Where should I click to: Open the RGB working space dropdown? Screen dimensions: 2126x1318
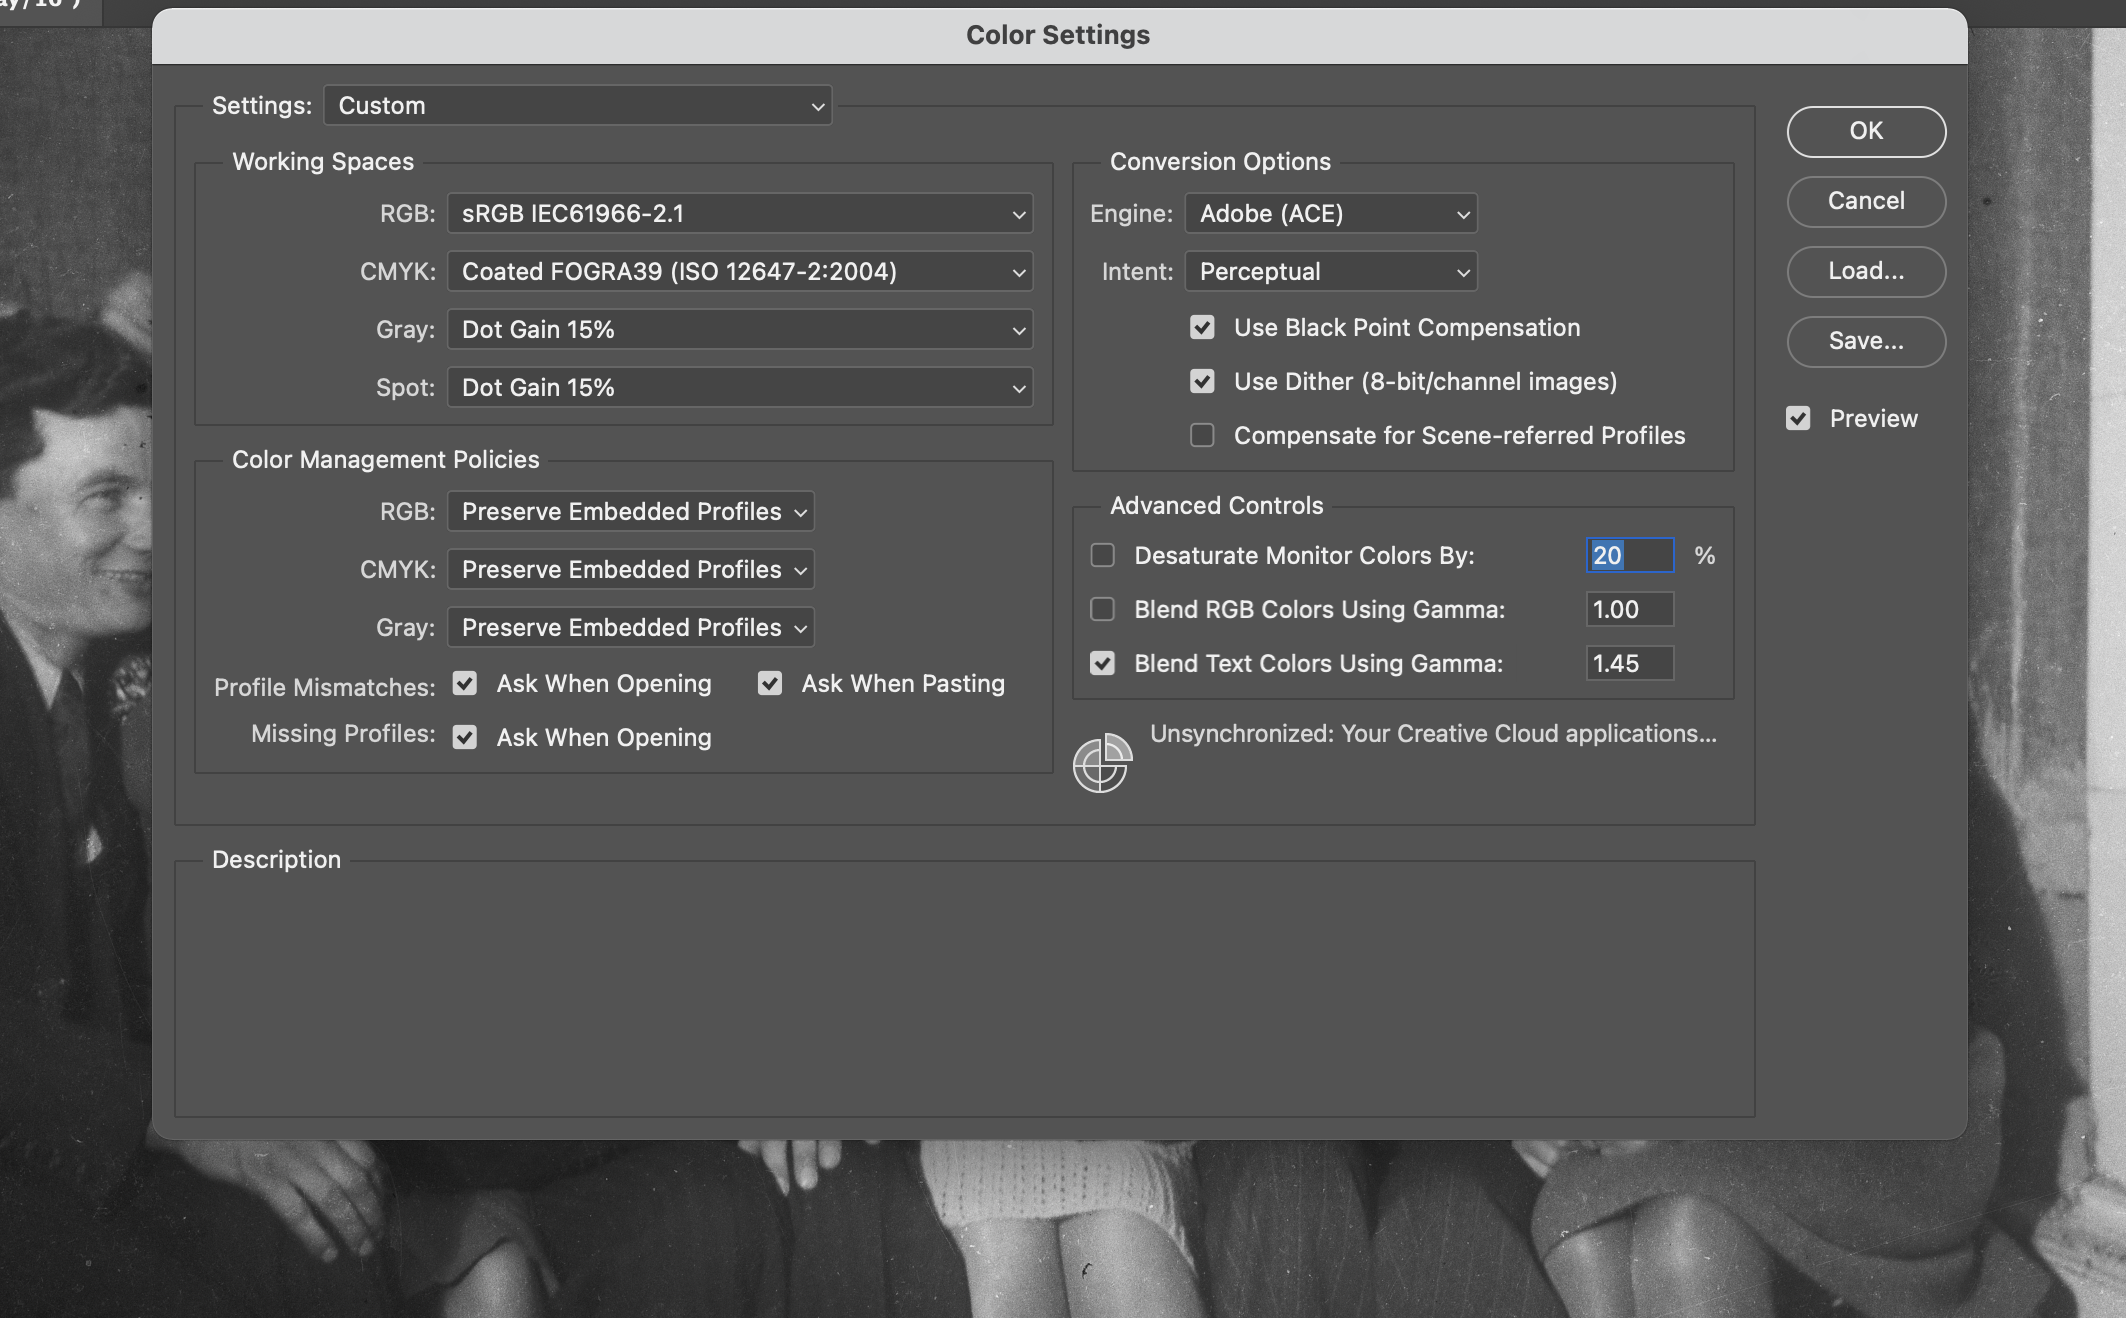[739, 214]
